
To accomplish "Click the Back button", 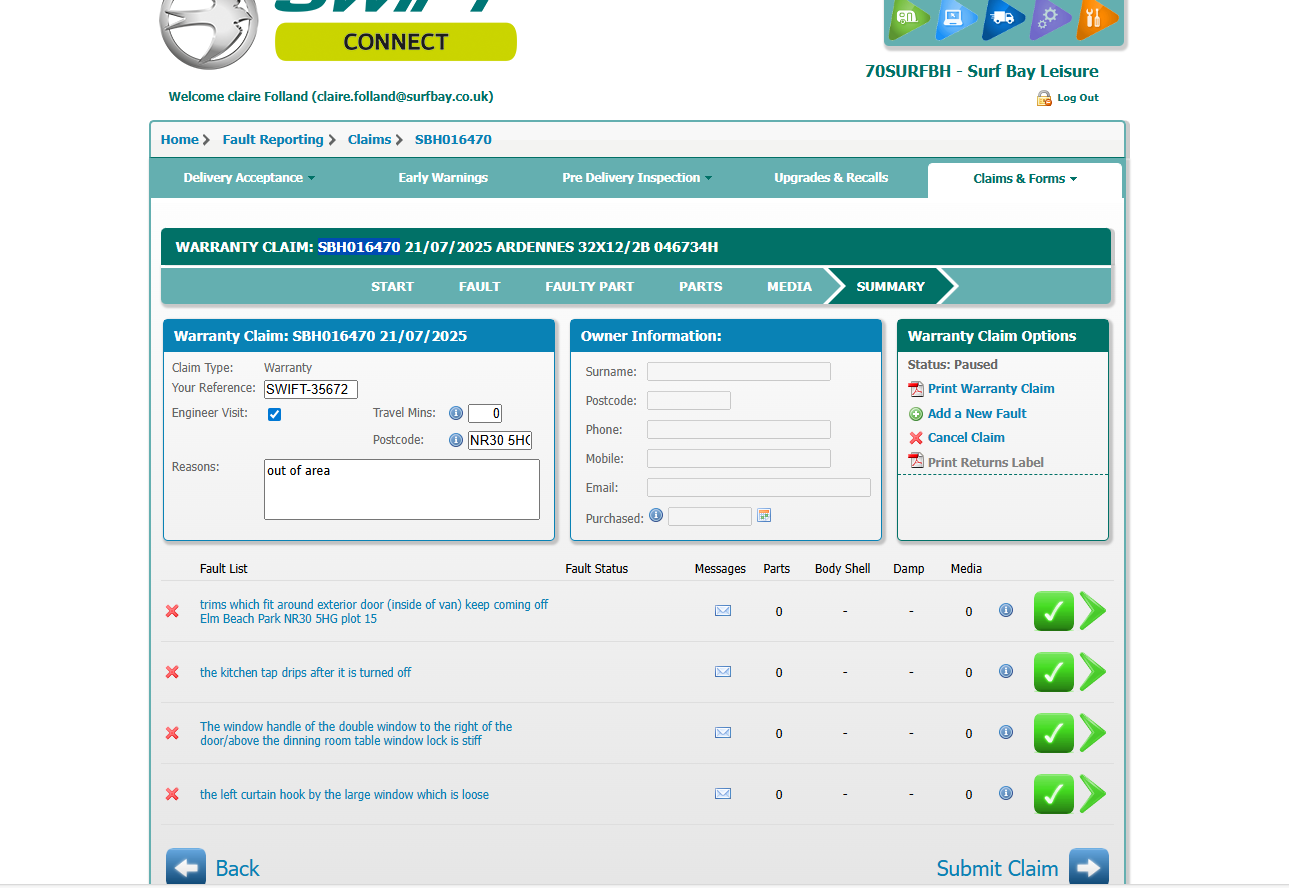I will (213, 868).
